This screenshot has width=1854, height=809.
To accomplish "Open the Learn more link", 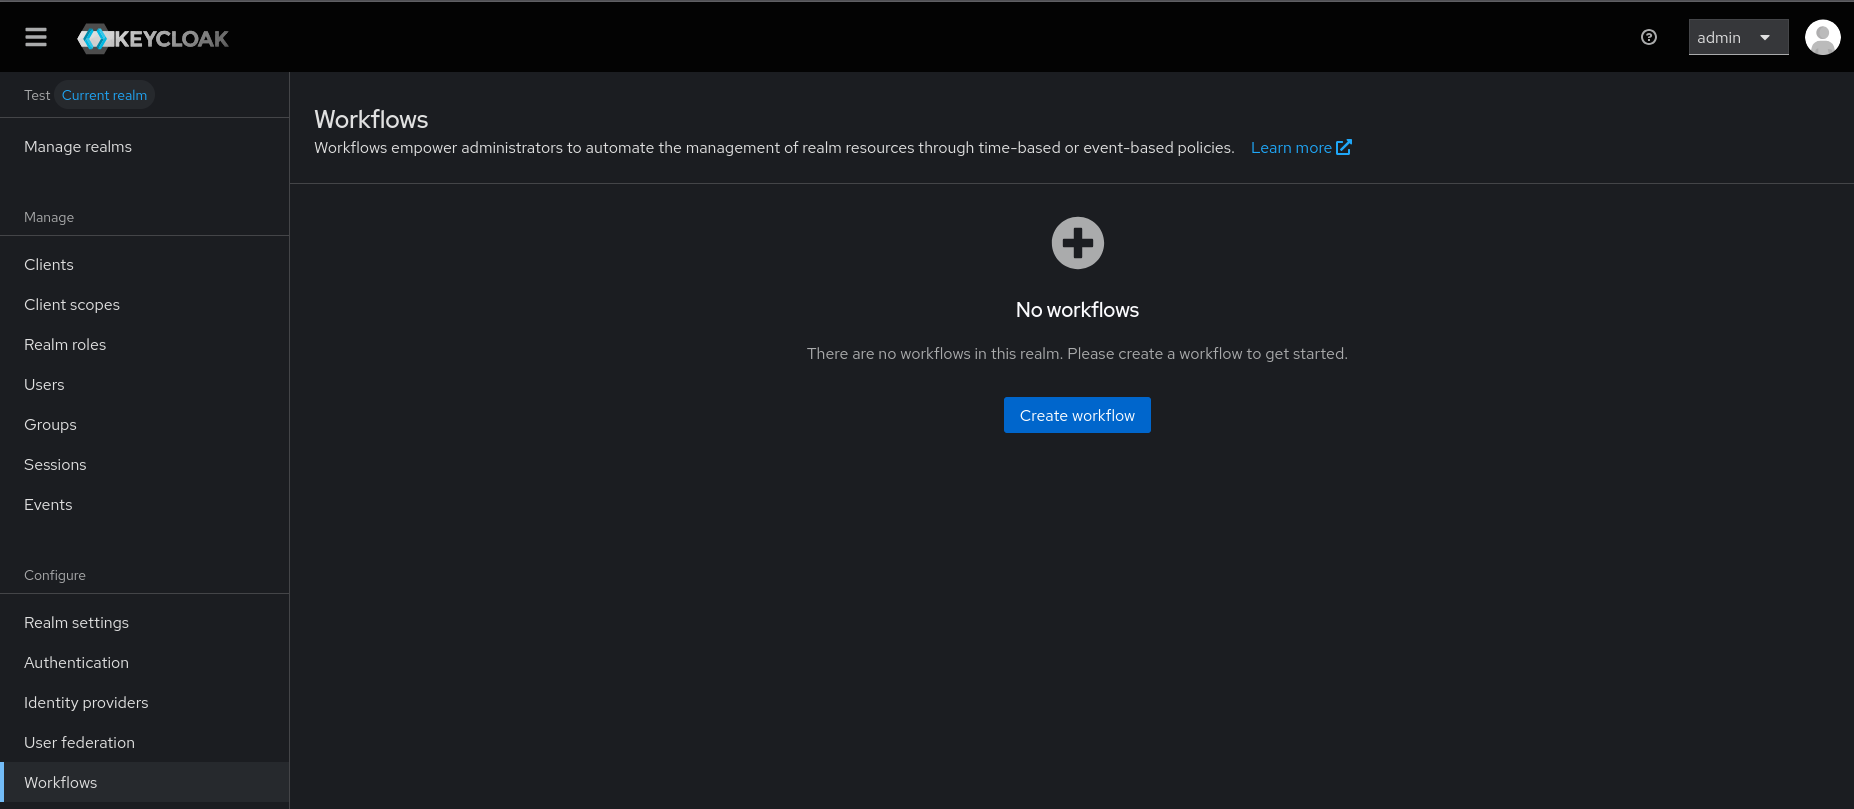I will (x=1290, y=147).
